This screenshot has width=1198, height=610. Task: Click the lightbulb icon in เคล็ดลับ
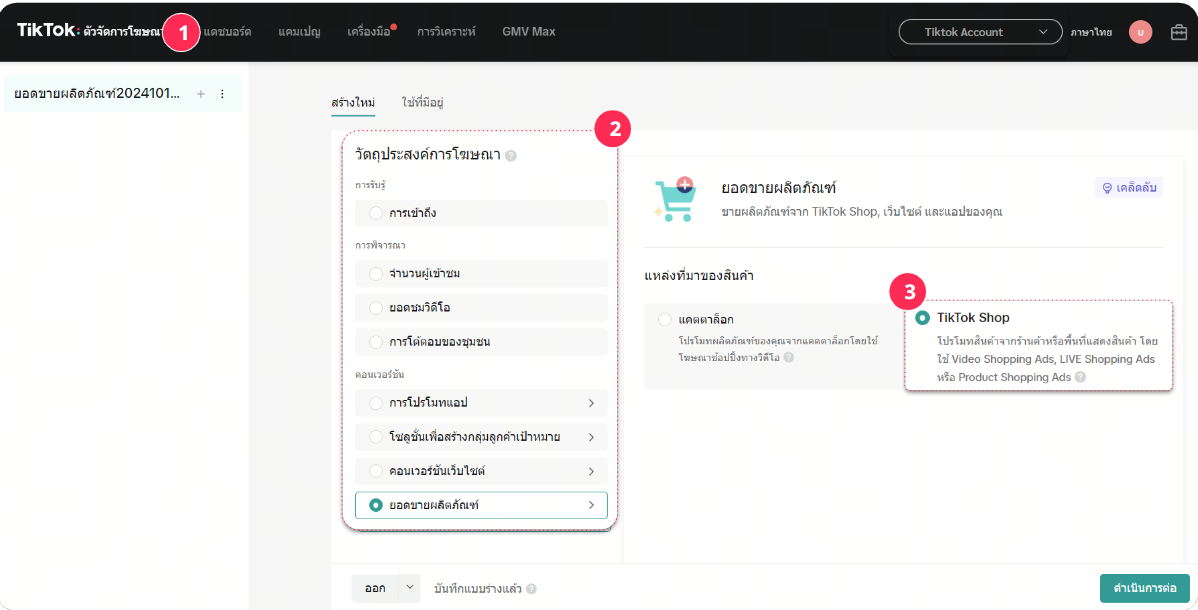tap(1107, 188)
